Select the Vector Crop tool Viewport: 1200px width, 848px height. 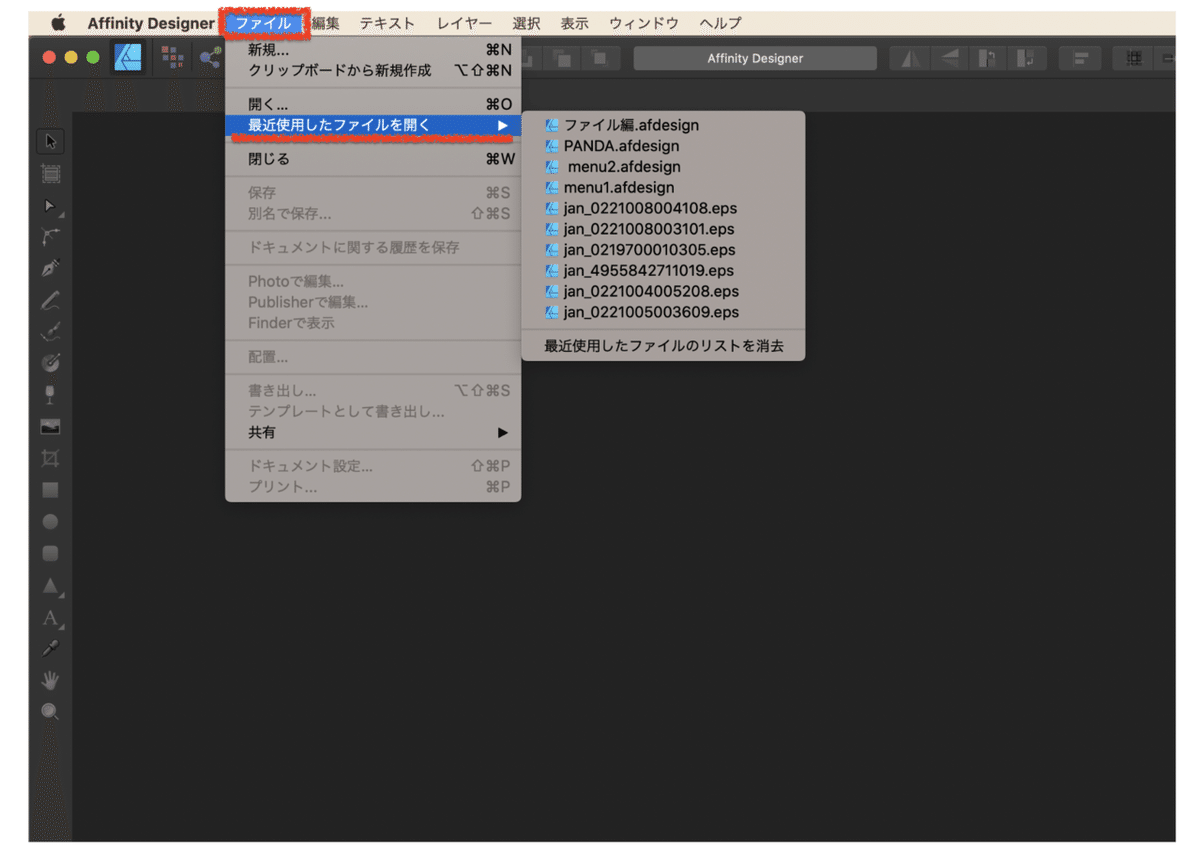tap(50, 458)
